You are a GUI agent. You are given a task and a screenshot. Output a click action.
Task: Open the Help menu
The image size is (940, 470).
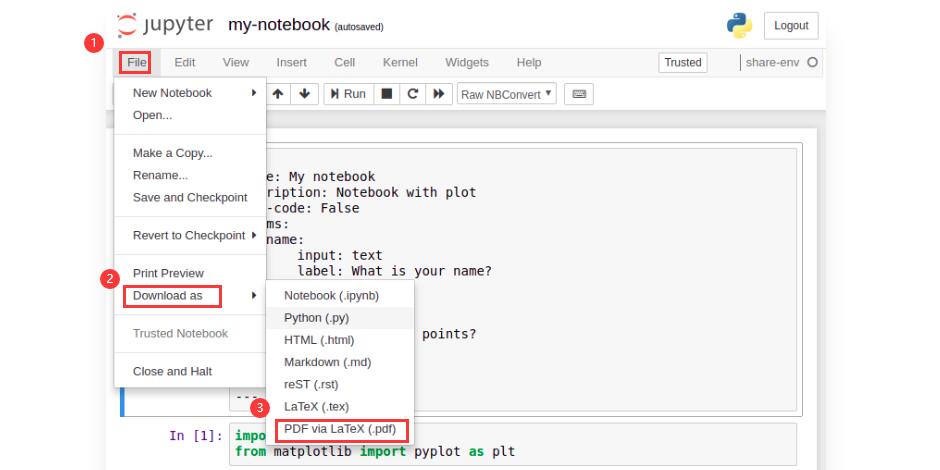pyautogui.click(x=529, y=62)
